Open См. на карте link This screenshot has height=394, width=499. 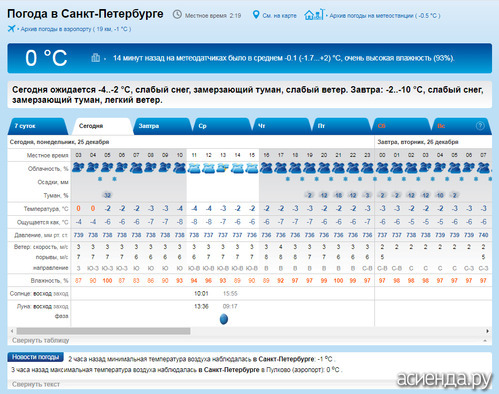click(x=279, y=15)
